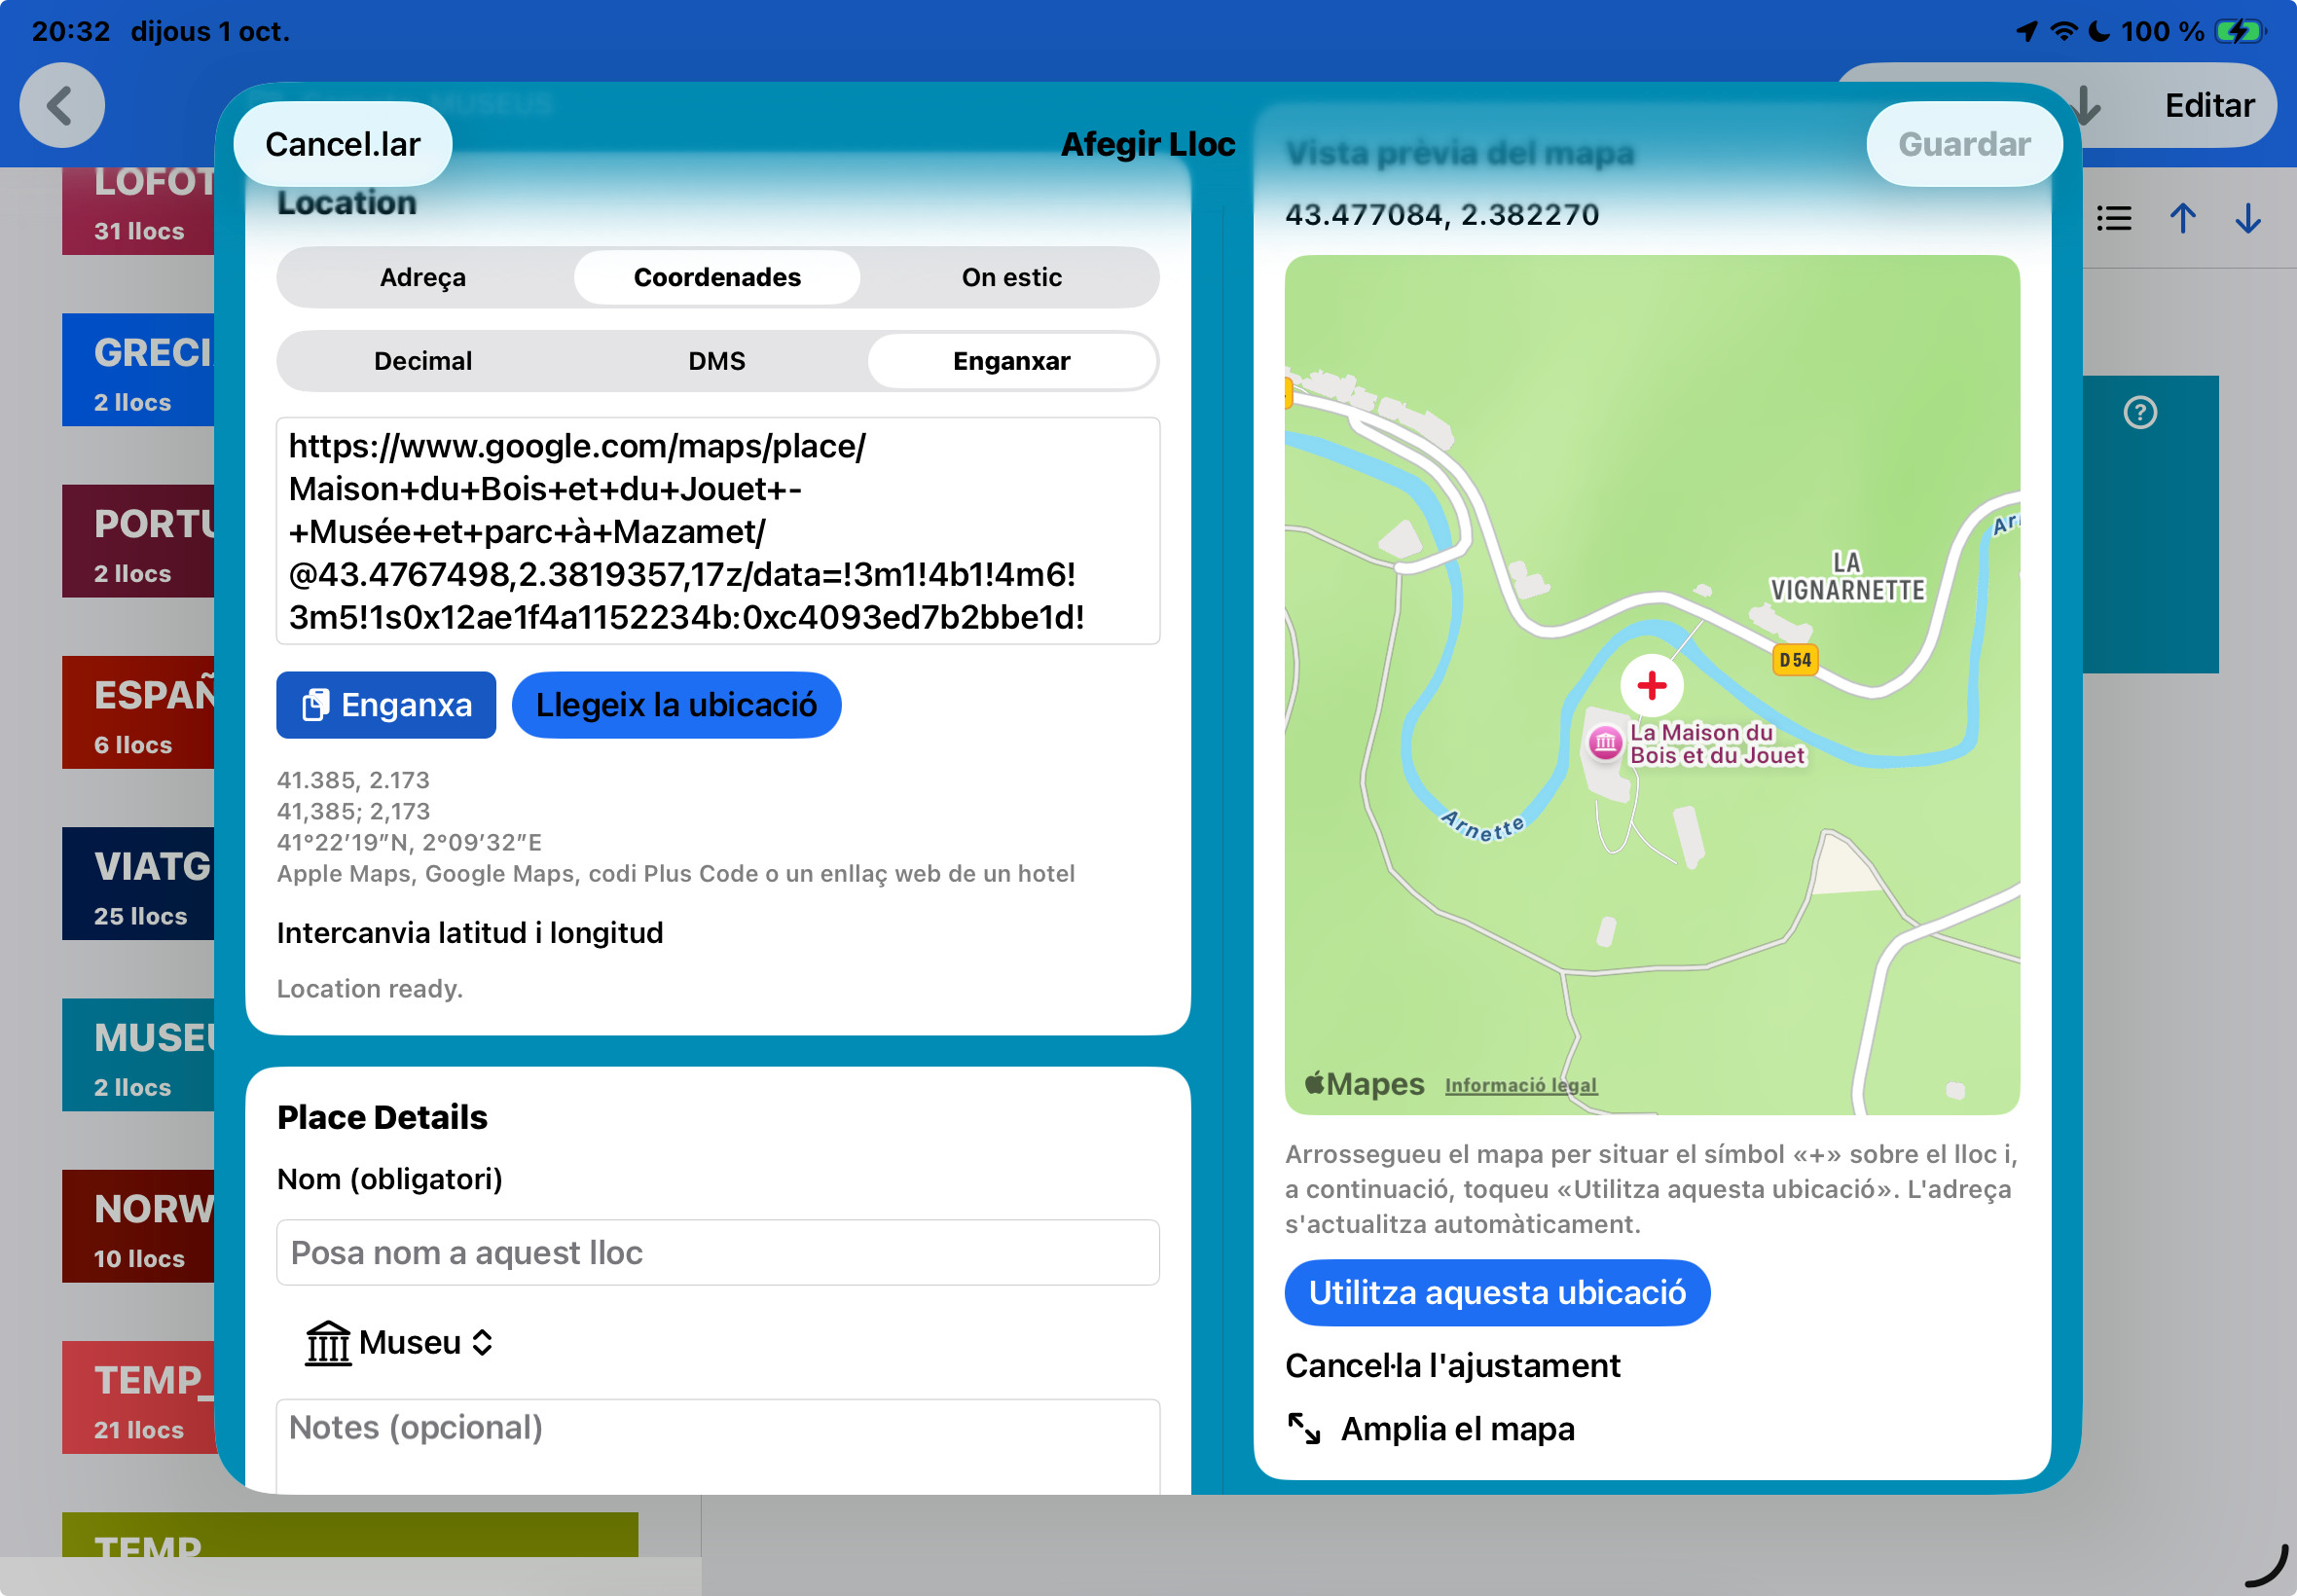Screen dimensions: 2297x1596
Task: Click Utilitza aquesta ubicació
Action: pyautogui.click(x=1497, y=1292)
